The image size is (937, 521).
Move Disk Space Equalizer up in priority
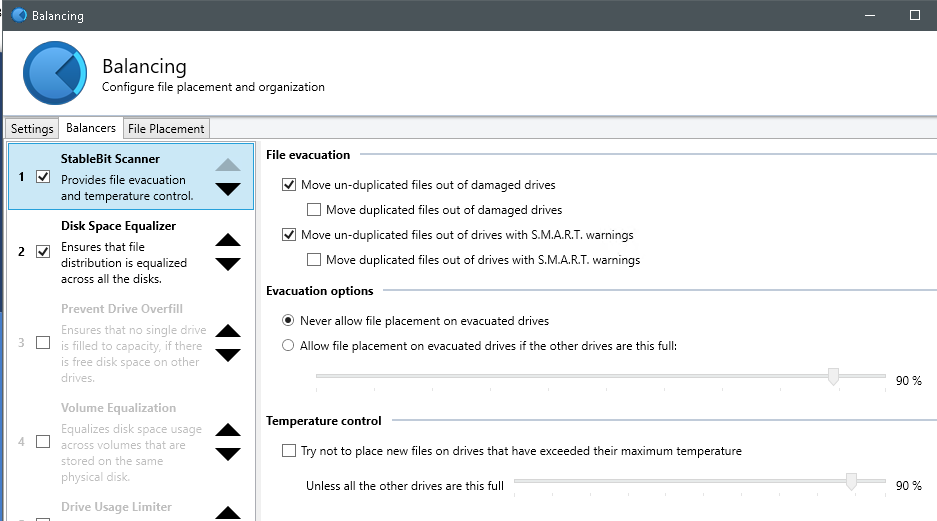point(228,240)
